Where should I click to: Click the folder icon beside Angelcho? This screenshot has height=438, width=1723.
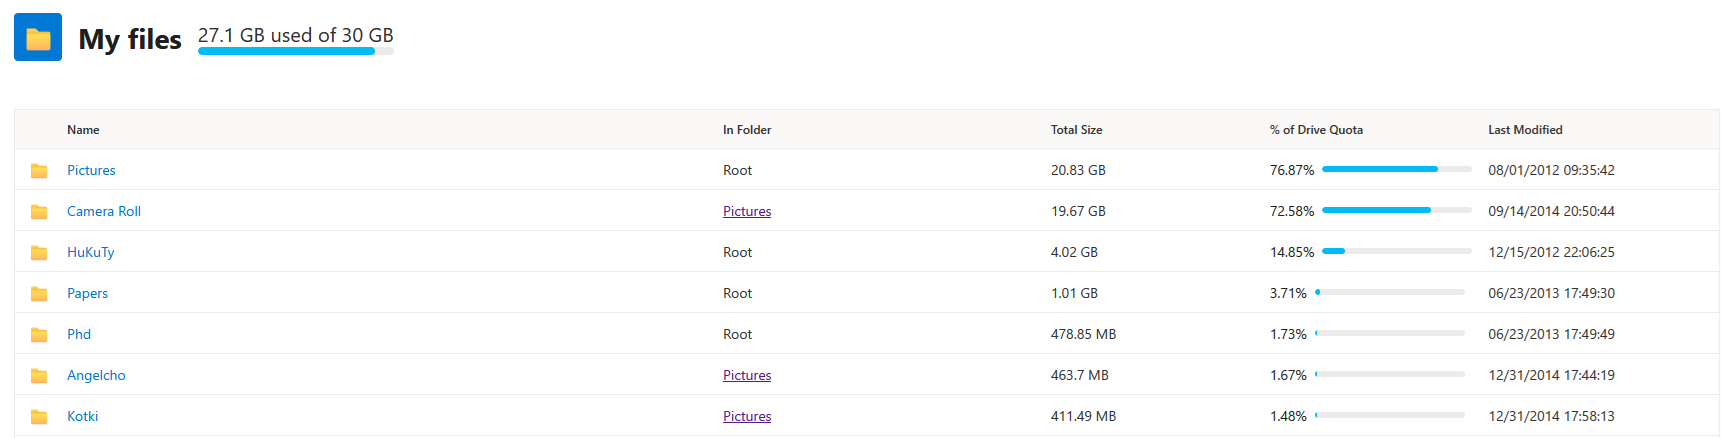pos(39,376)
